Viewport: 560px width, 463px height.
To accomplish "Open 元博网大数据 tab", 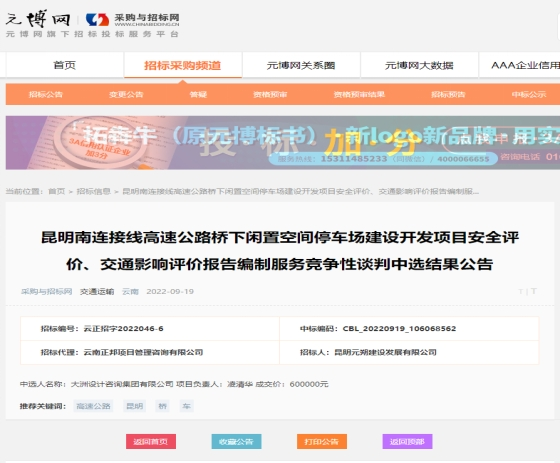I will click(x=419, y=65).
